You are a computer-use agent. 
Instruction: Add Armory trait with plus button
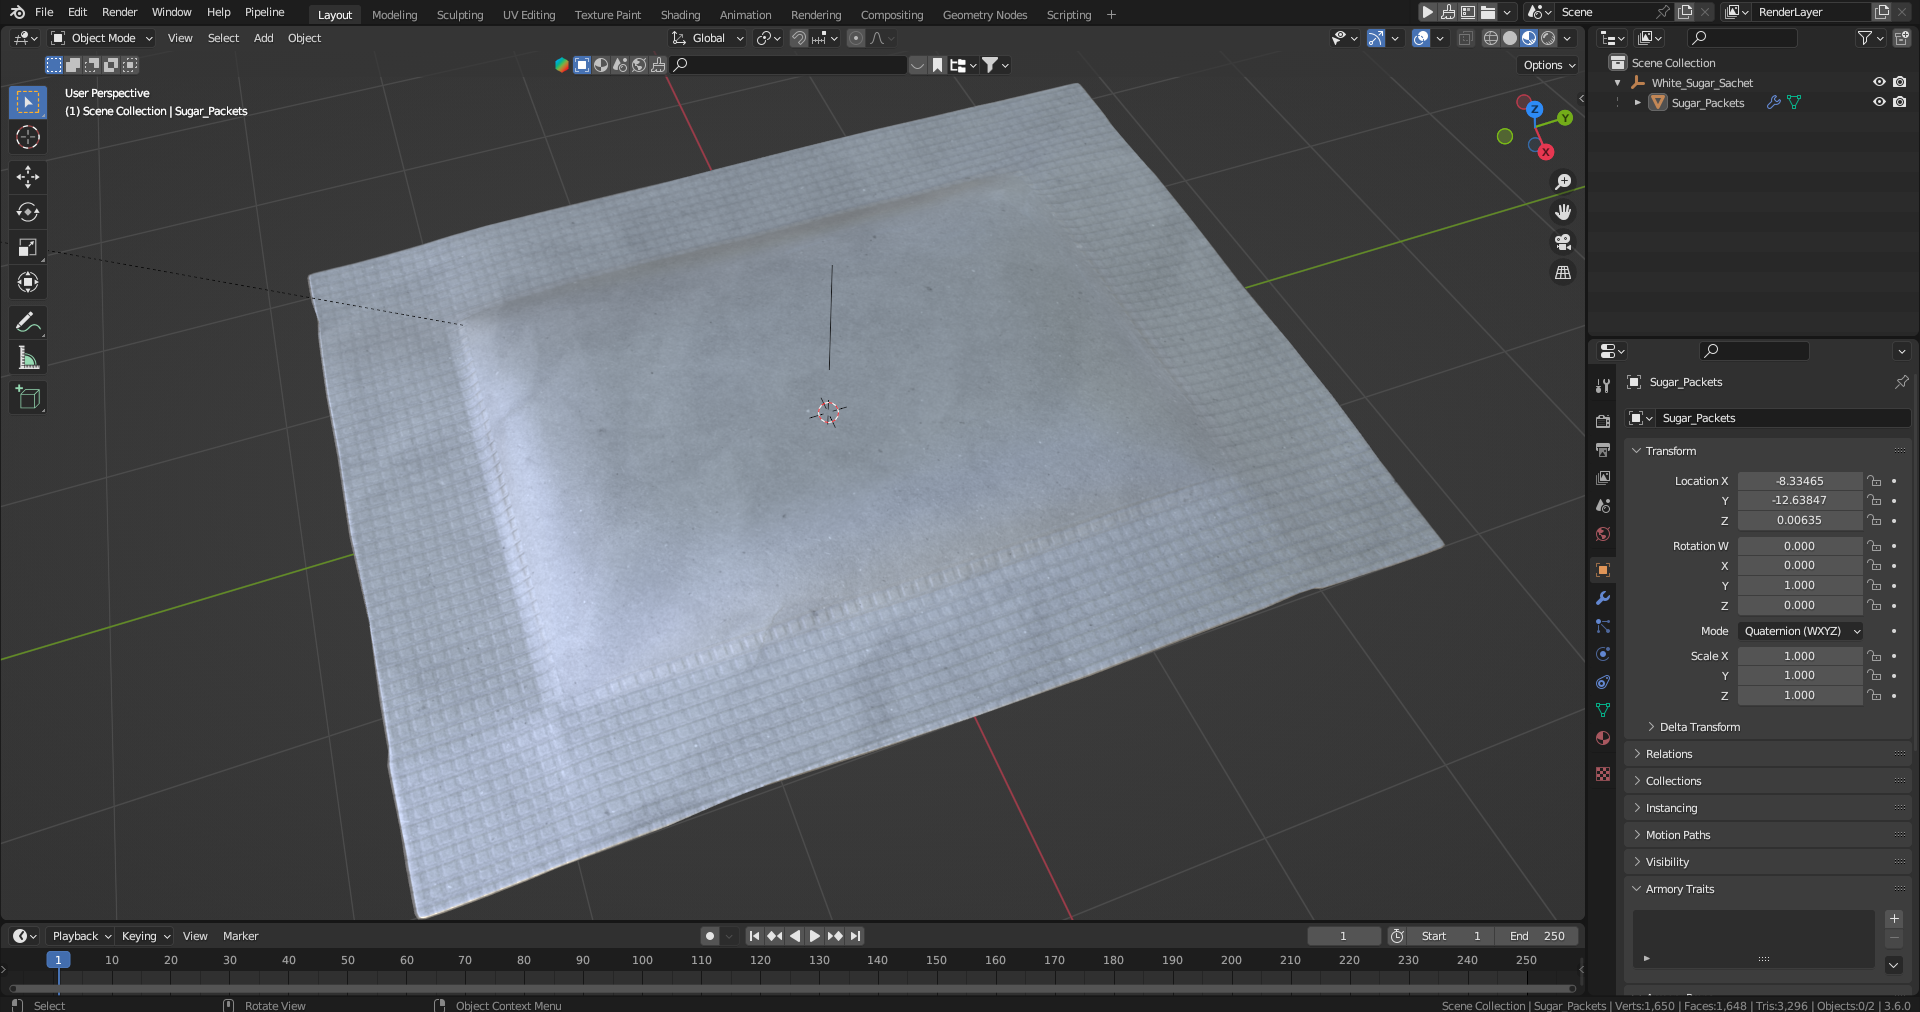(x=1894, y=919)
